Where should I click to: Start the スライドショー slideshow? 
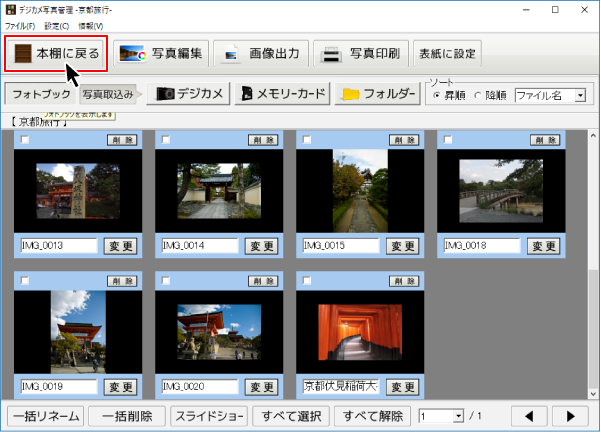click(x=209, y=416)
